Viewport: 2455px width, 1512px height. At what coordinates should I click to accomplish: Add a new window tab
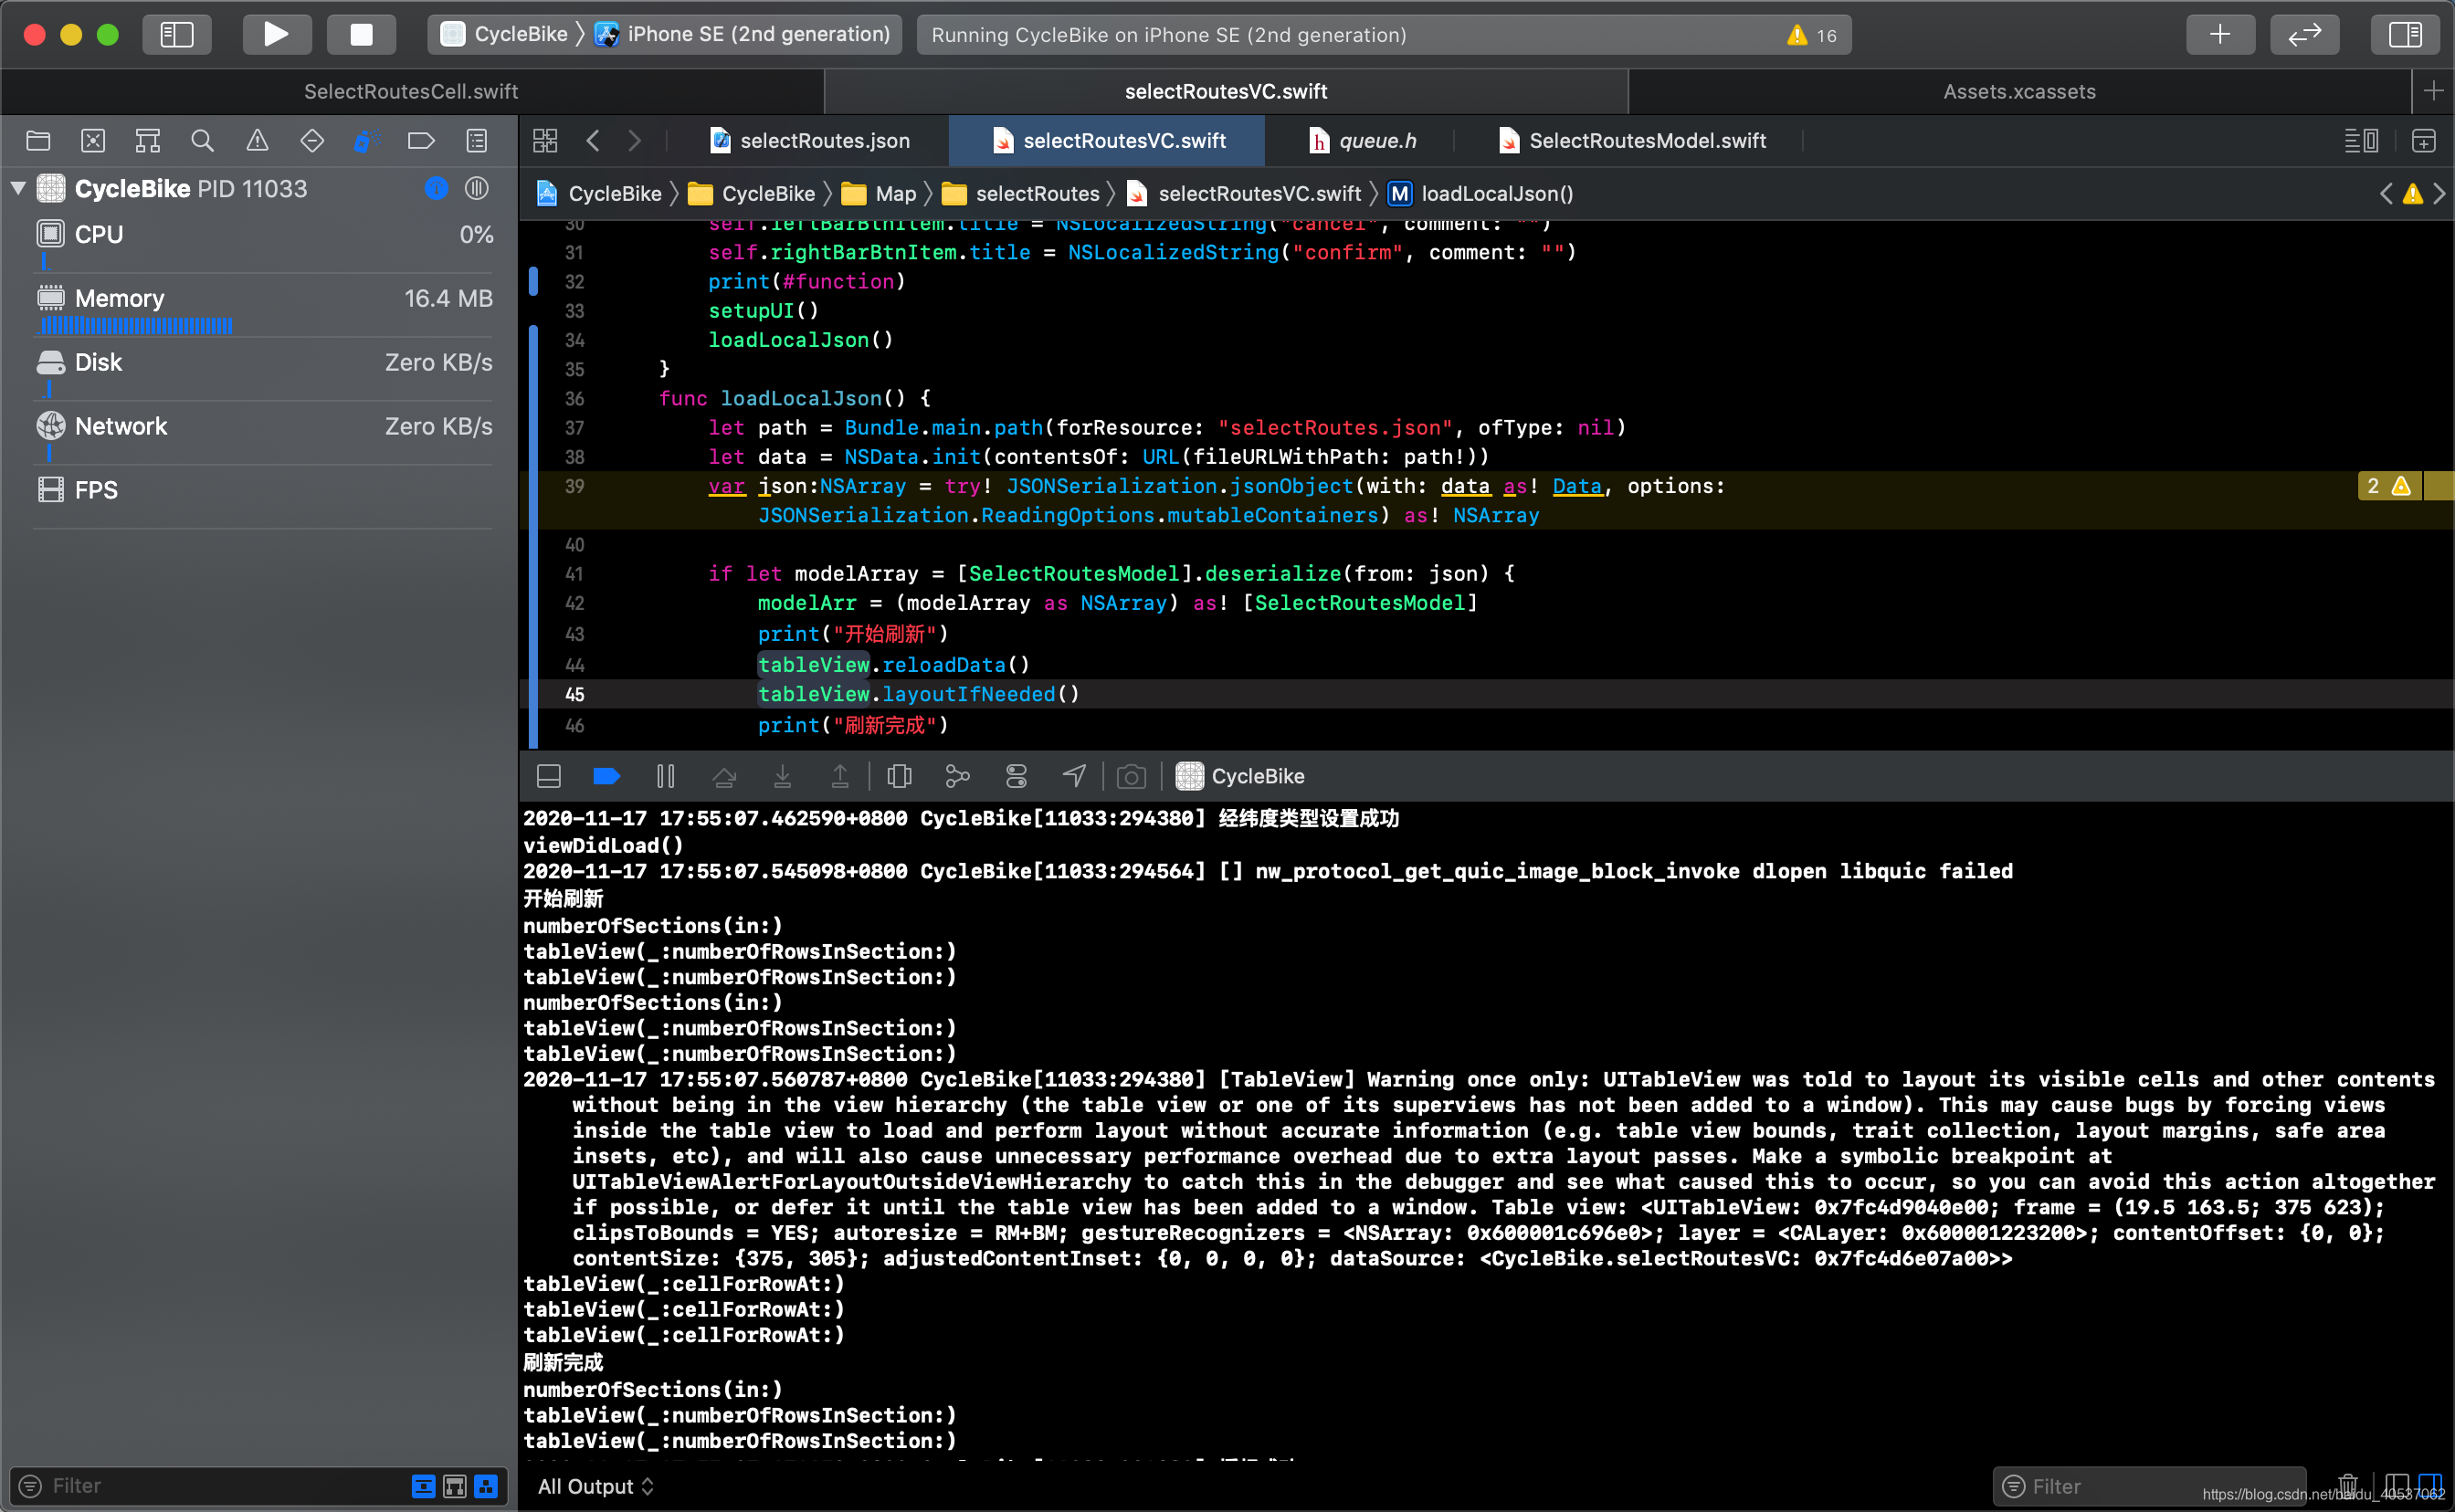(x=2433, y=92)
